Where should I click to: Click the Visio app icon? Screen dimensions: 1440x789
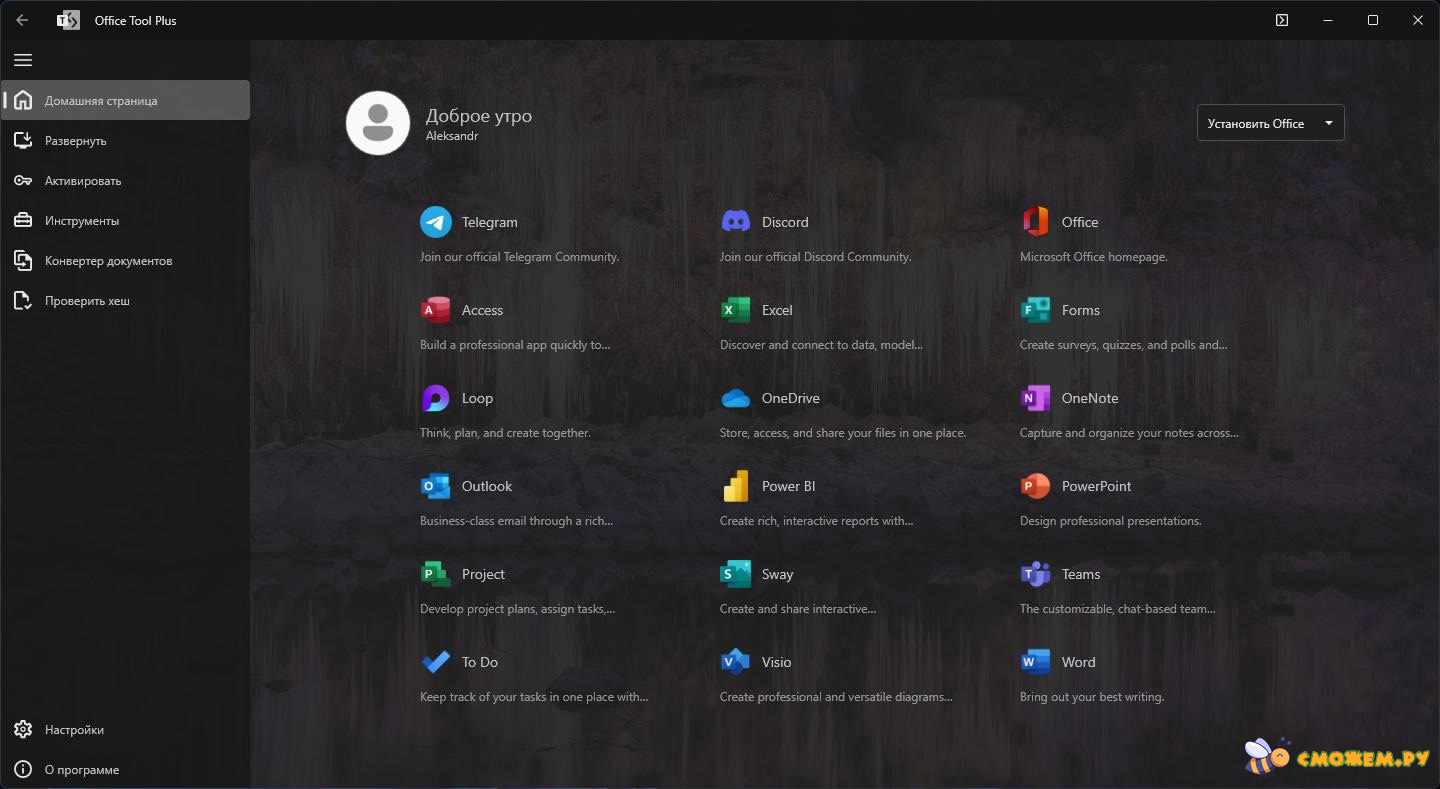[736, 662]
